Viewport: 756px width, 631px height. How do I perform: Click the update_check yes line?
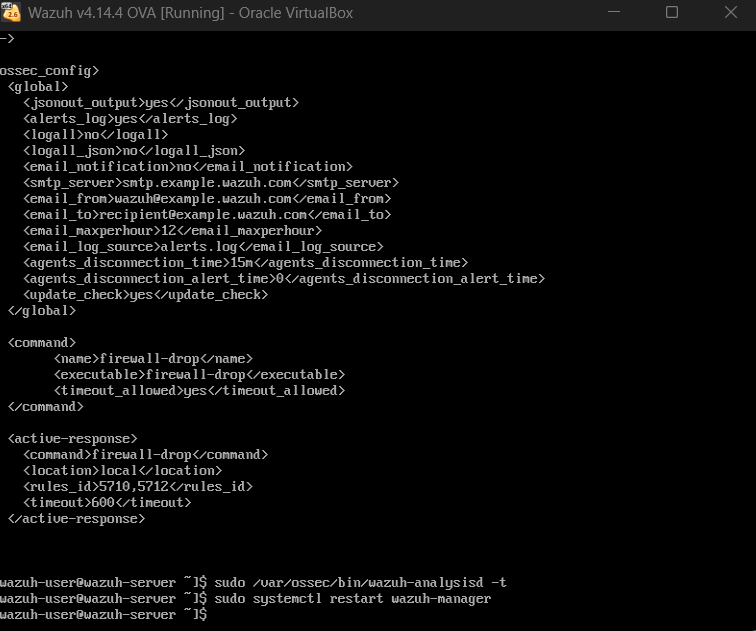click(146, 295)
